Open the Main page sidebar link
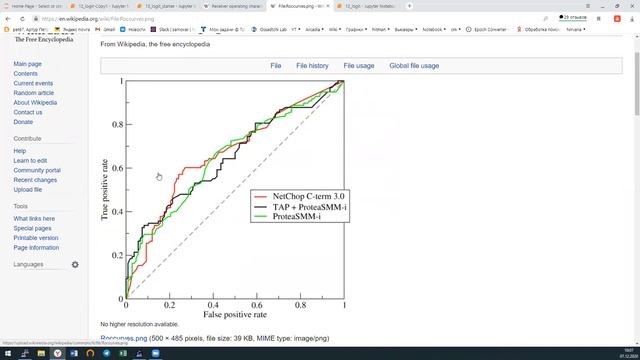Image resolution: width=640 pixels, height=360 pixels. coord(27,64)
